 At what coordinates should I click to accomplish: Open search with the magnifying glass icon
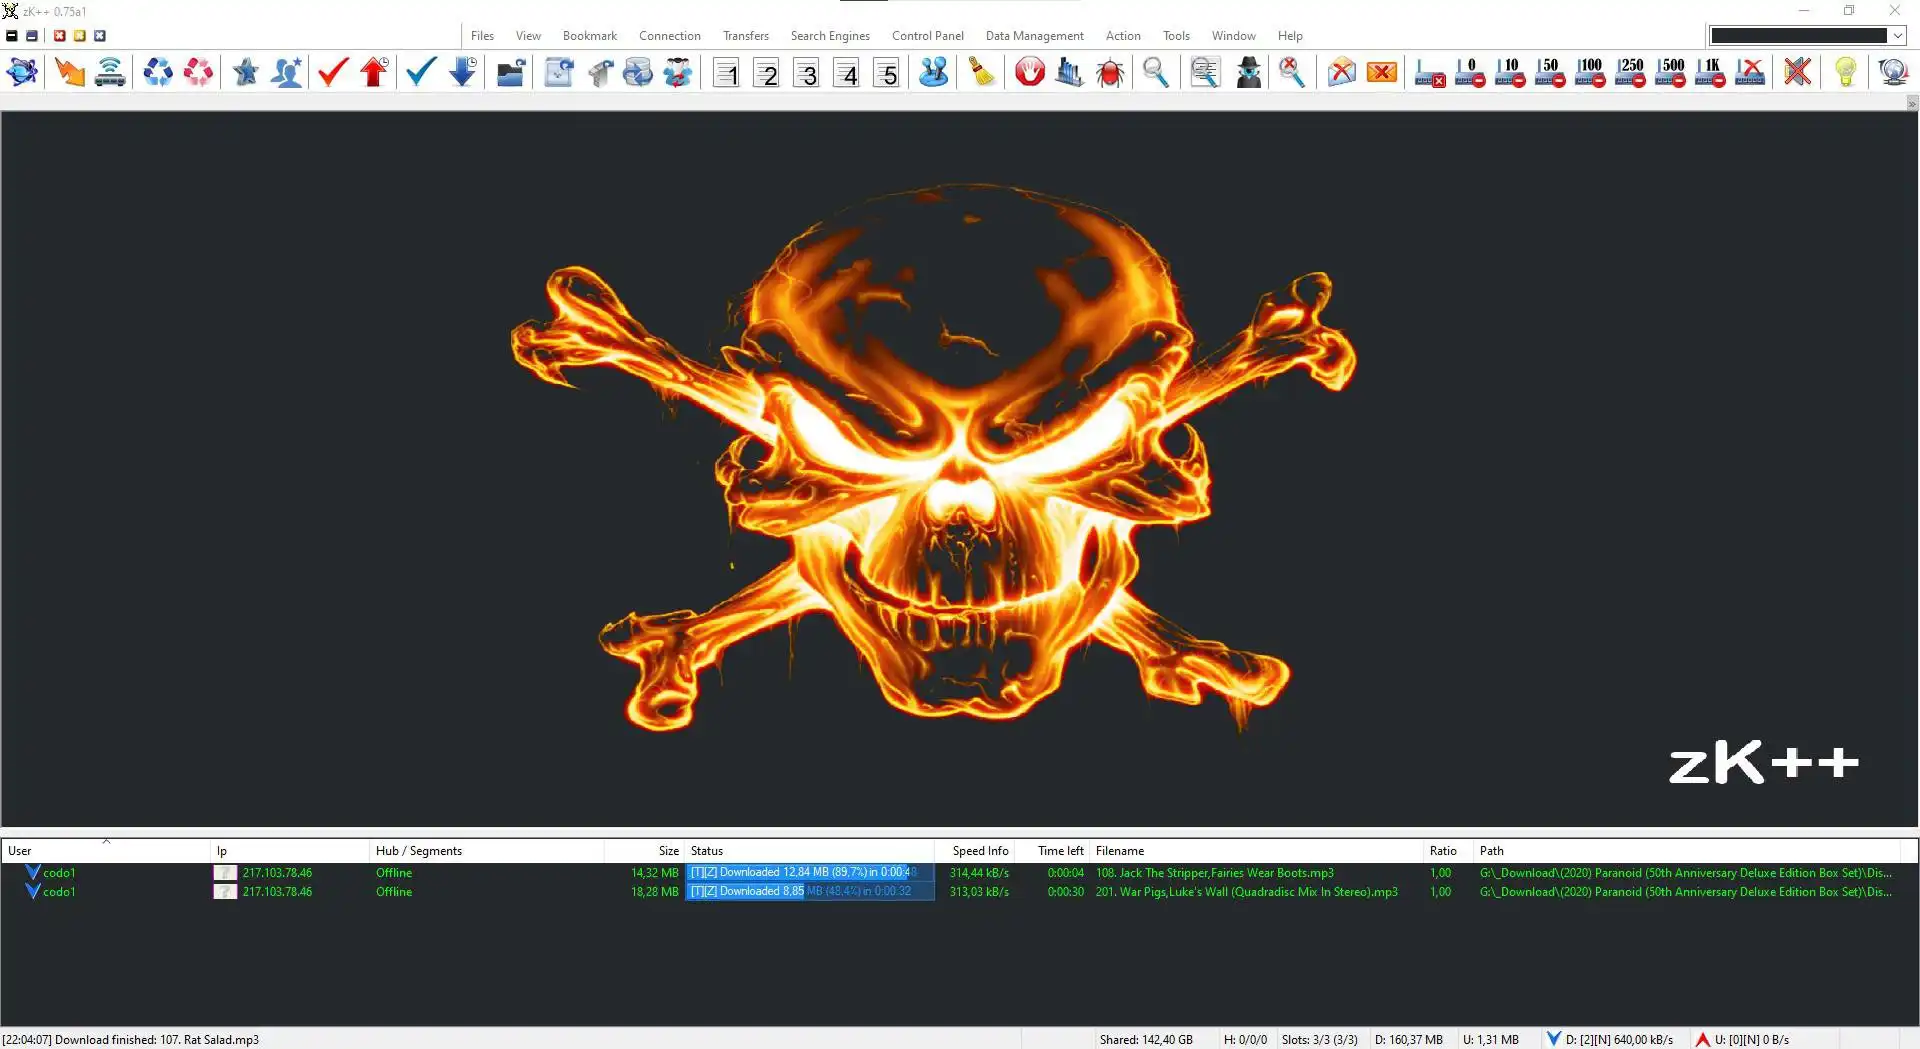tap(1156, 72)
